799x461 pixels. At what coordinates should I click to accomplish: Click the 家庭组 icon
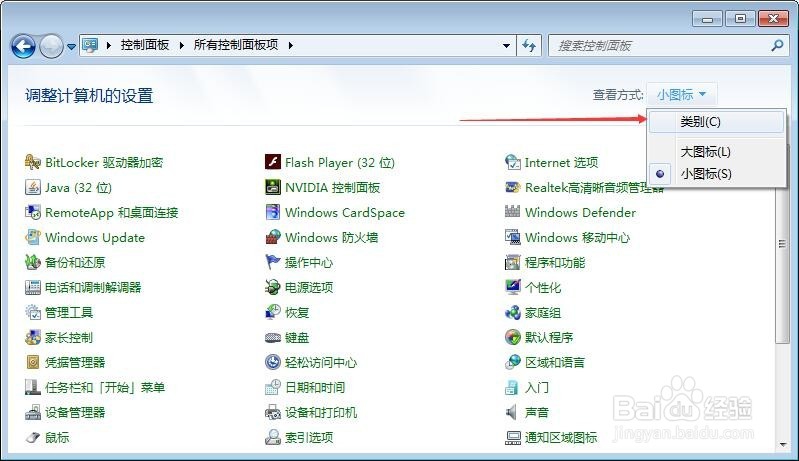(x=513, y=312)
